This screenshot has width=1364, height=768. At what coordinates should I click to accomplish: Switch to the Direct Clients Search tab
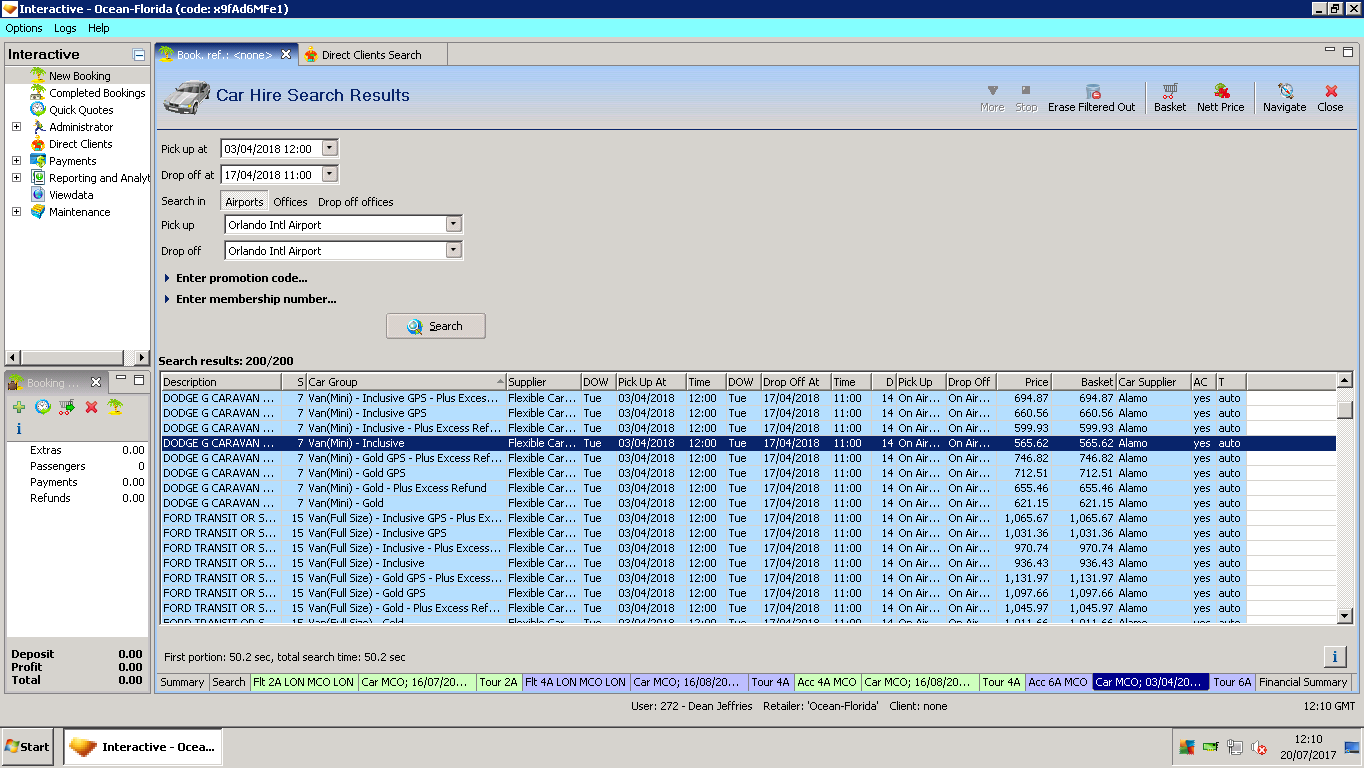point(370,55)
